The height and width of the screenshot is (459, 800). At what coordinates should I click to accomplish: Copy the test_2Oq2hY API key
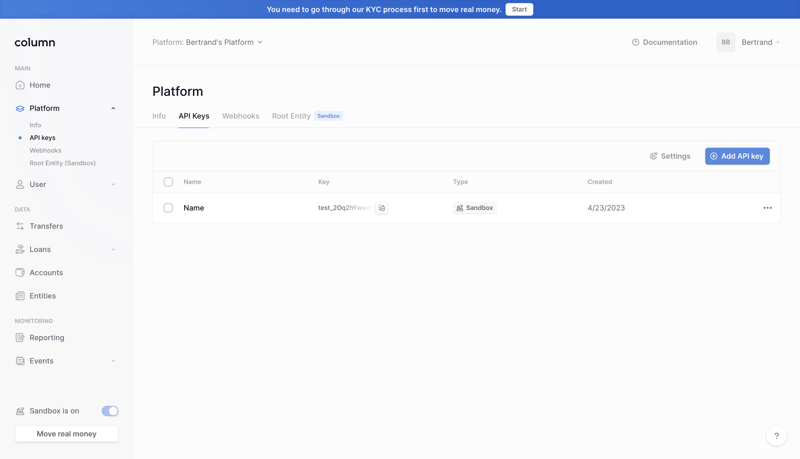point(382,208)
